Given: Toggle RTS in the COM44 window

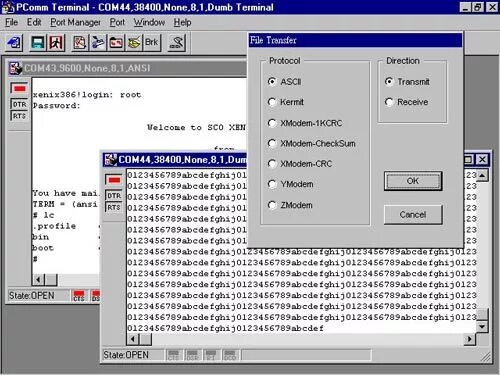Looking at the screenshot, I should [114, 207].
